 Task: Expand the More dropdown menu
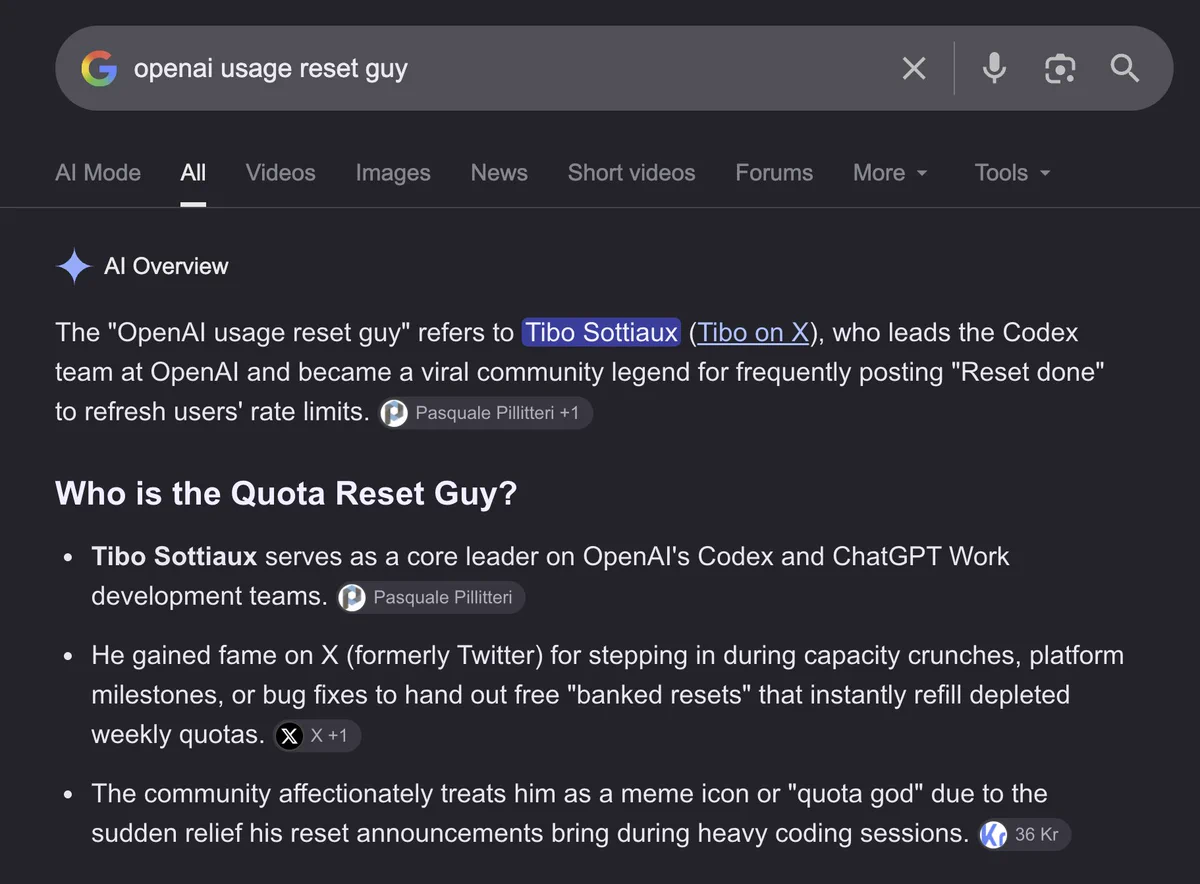[x=890, y=173]
